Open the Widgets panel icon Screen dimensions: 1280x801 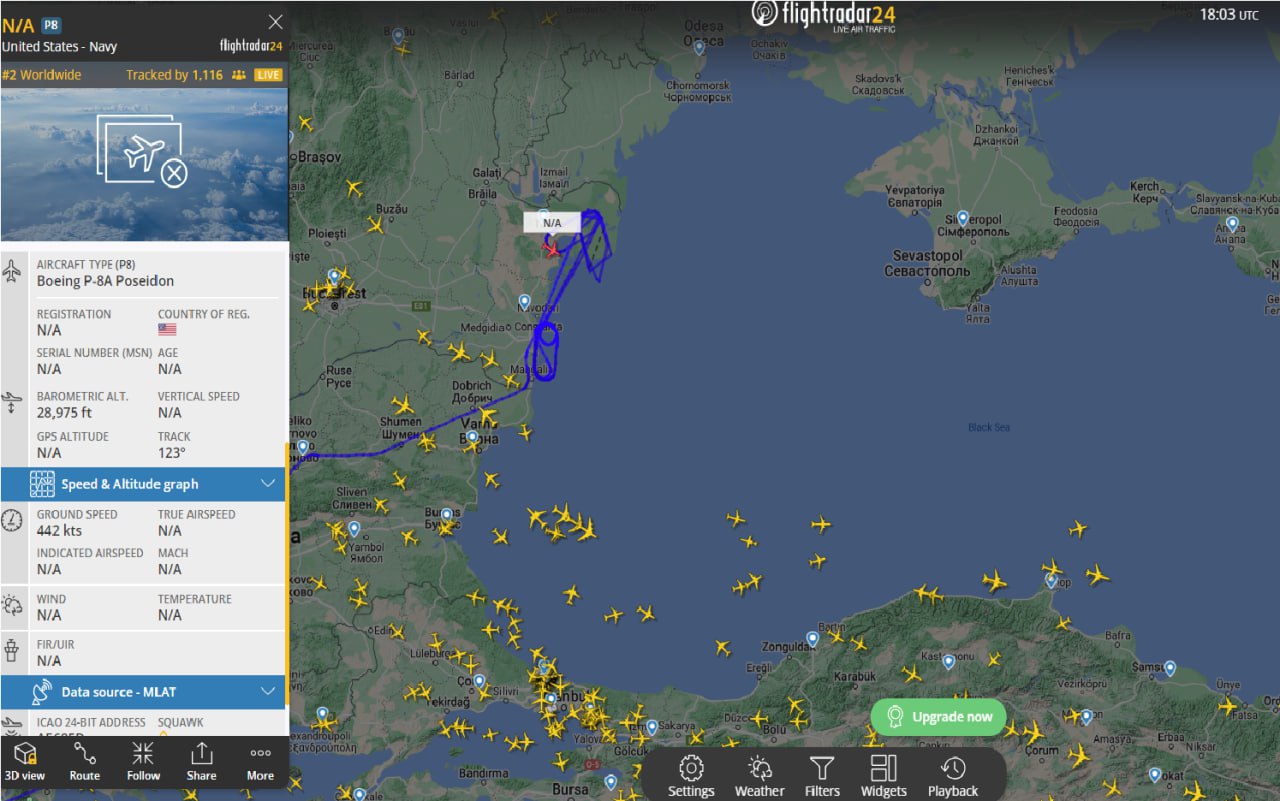click(883, 768)
